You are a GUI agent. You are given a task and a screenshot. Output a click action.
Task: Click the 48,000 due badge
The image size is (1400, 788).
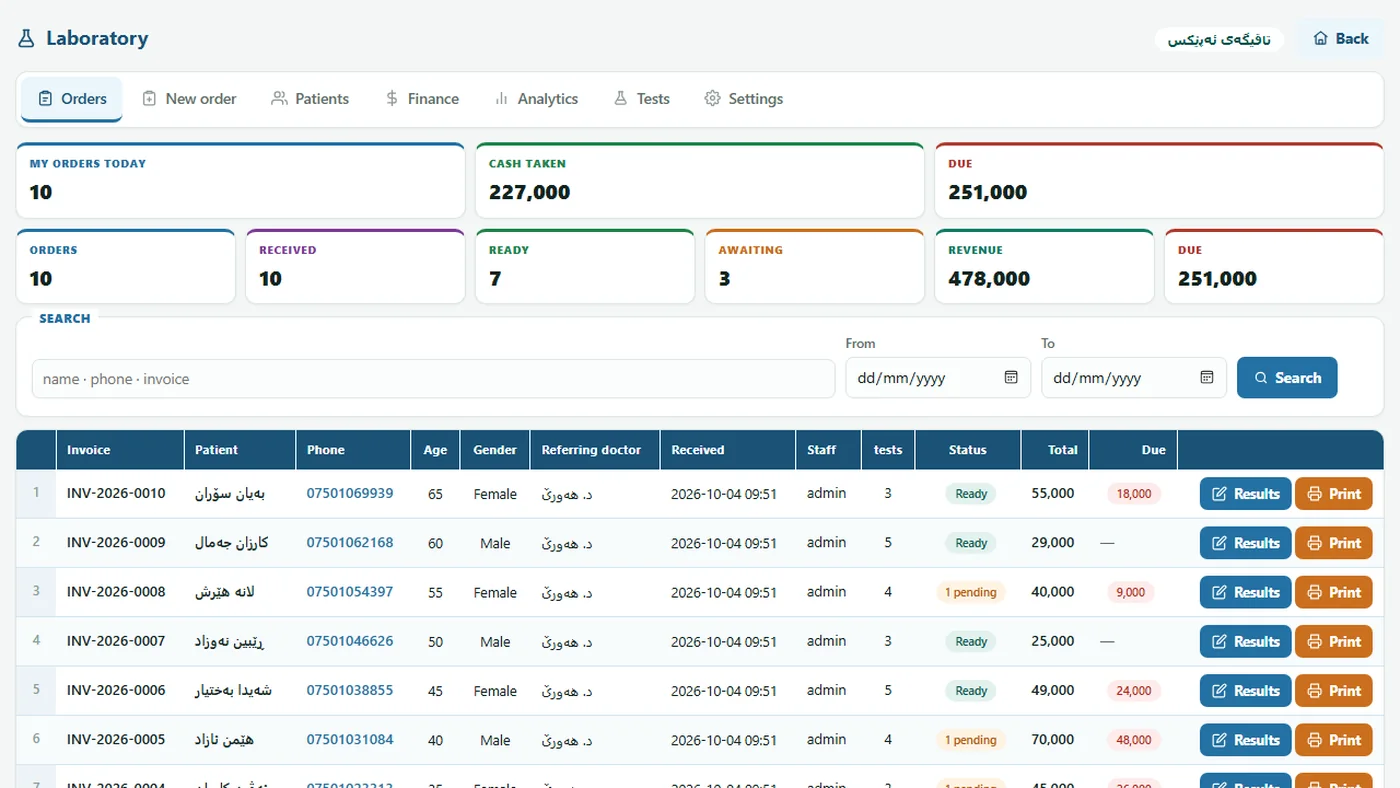click(x=1134, y=740)
